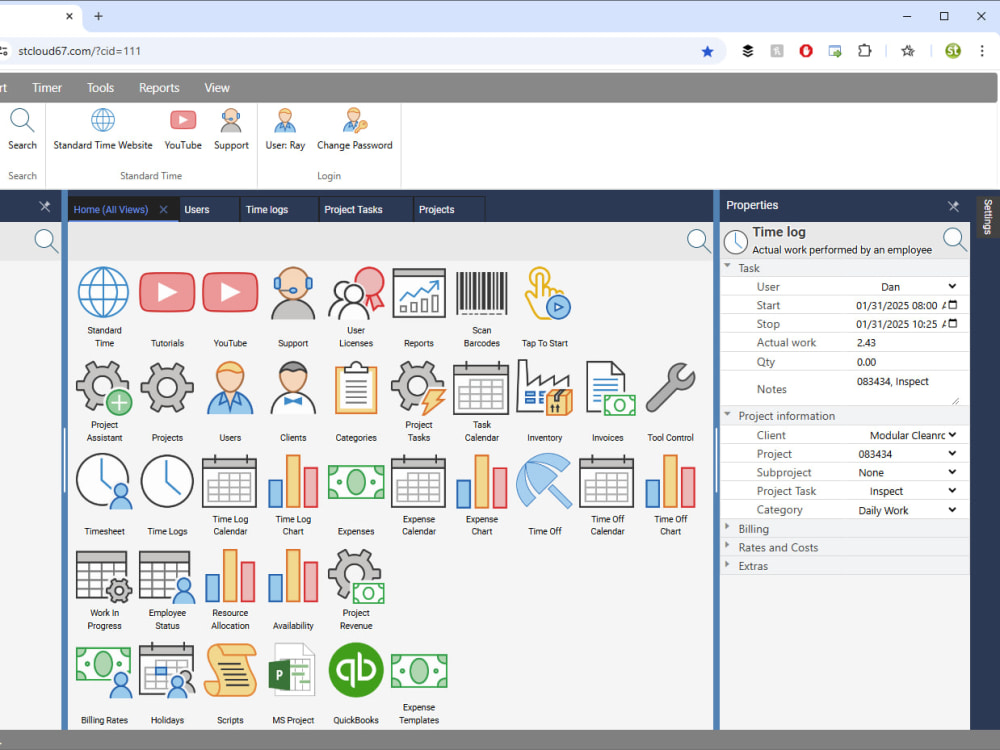Click the Notes text field
The height and width of the screenshot is (750, 1000).
click(906, 388)
